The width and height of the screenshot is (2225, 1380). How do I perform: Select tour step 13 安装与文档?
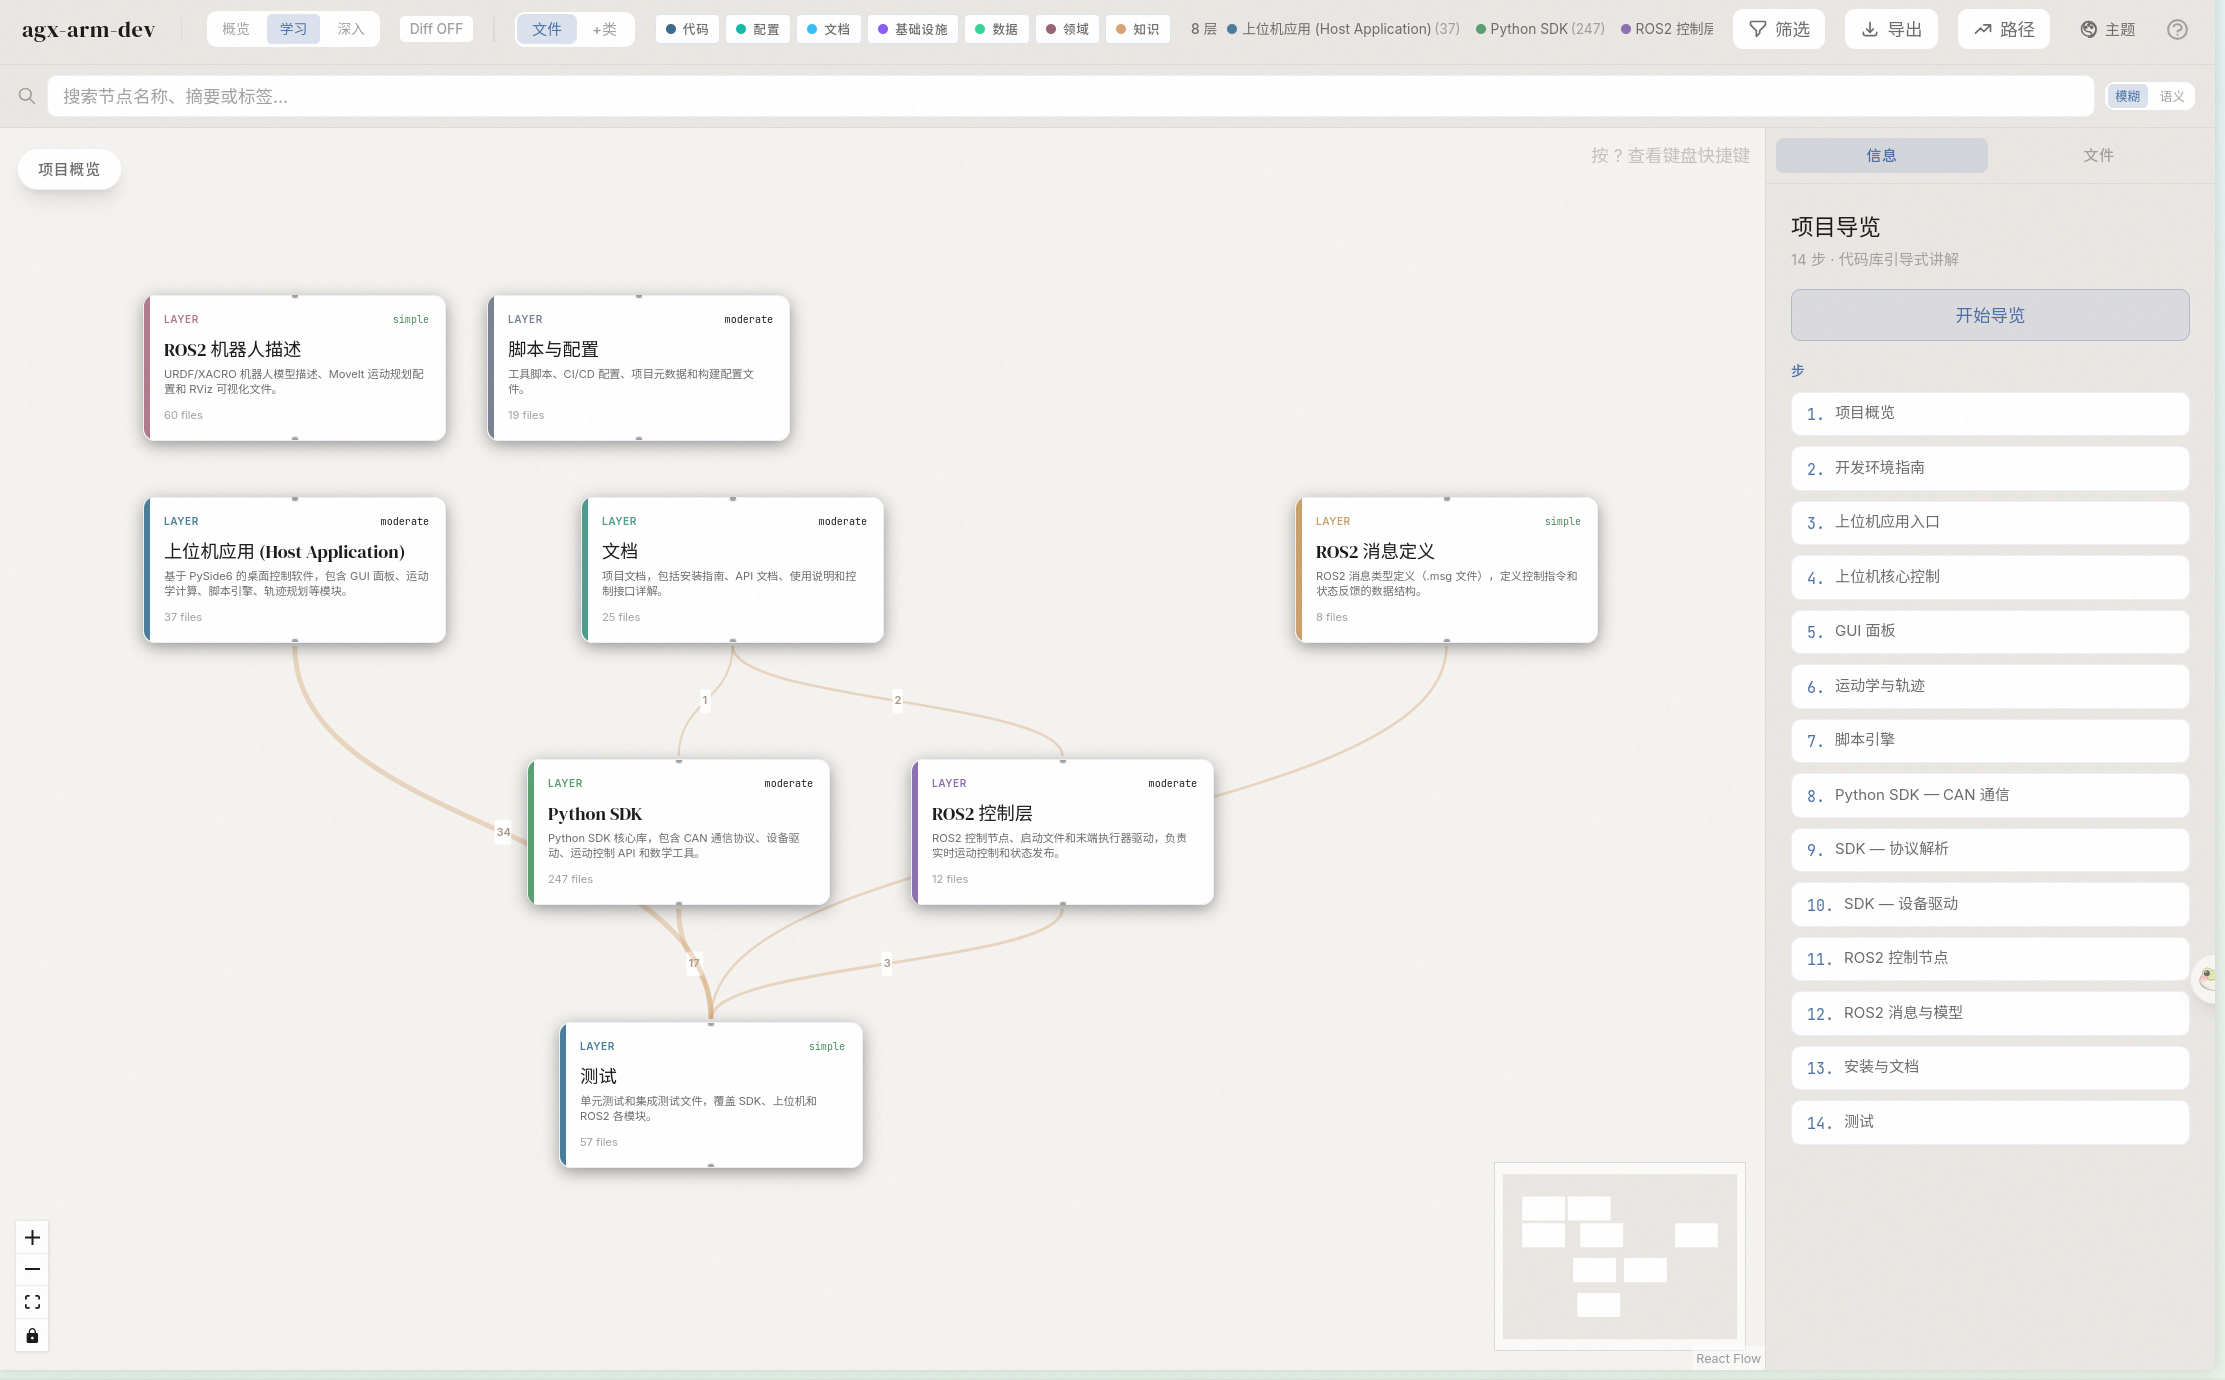(x=1989, y=1067)
